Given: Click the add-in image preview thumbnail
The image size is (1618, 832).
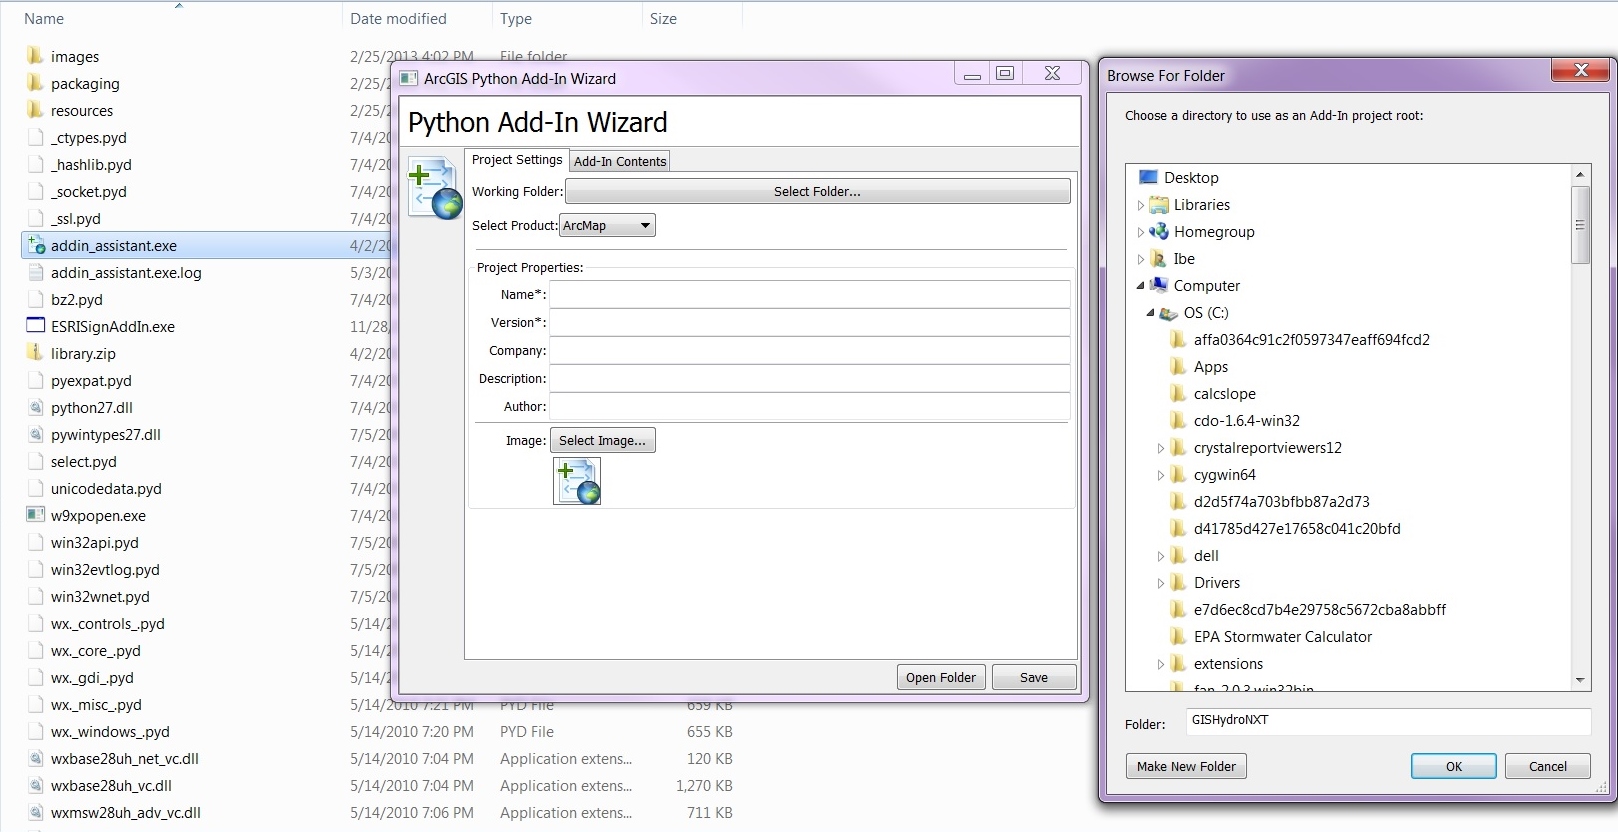Looking at the screenshot, I should pos(577,481).
